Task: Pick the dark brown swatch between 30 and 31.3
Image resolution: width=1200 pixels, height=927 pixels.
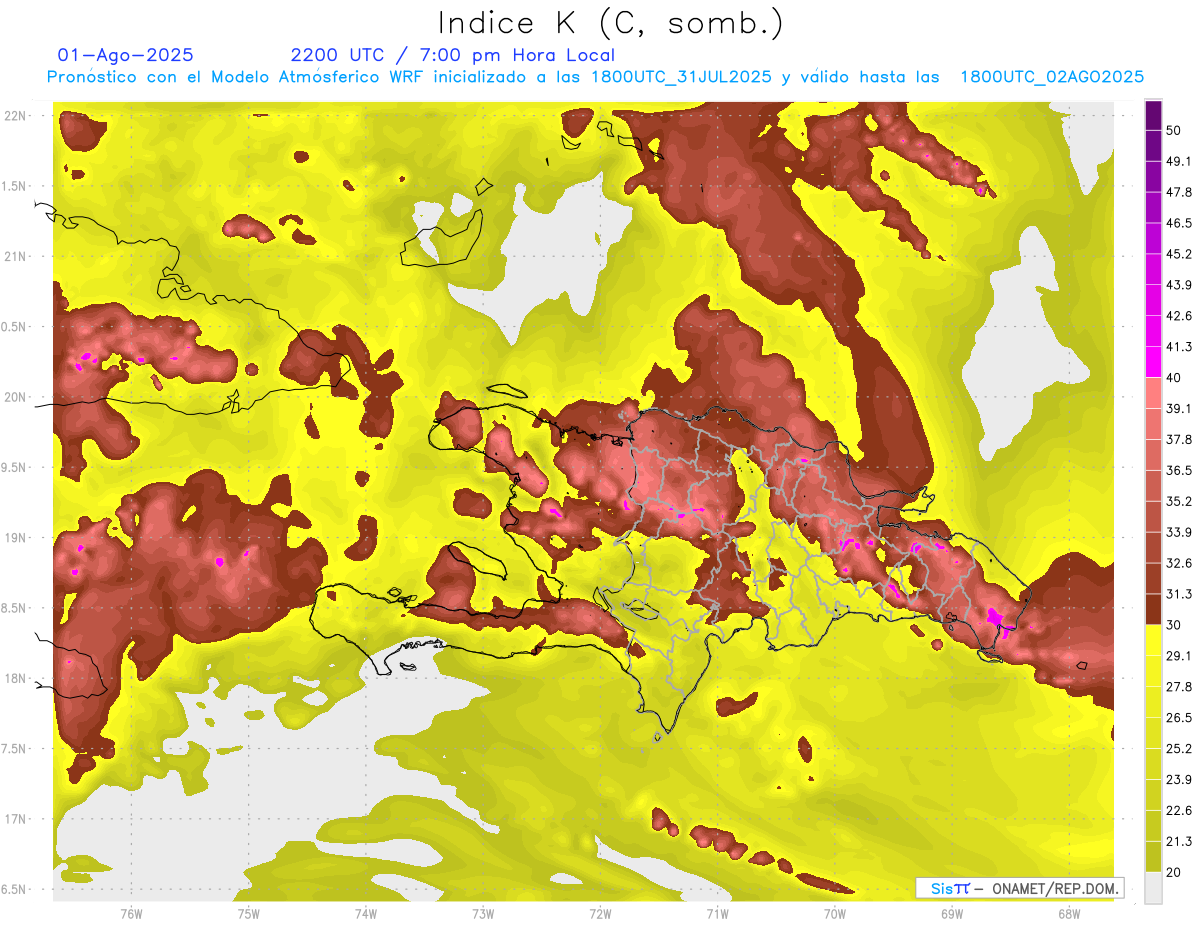Action: tap(1153, 609)
